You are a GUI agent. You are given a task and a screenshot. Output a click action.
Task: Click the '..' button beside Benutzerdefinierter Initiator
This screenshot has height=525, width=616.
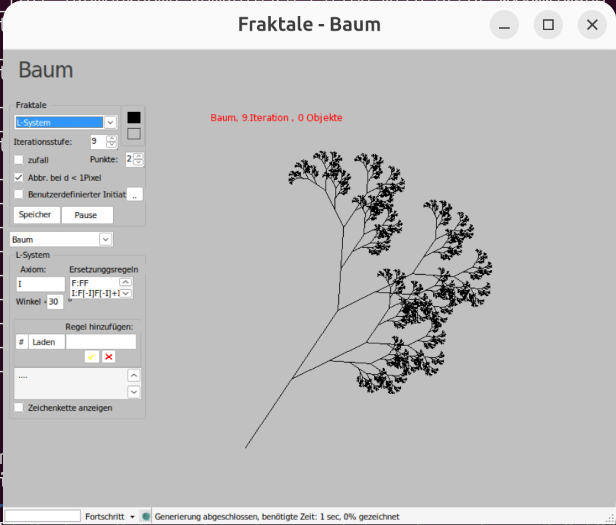click(x=135, y=194)
